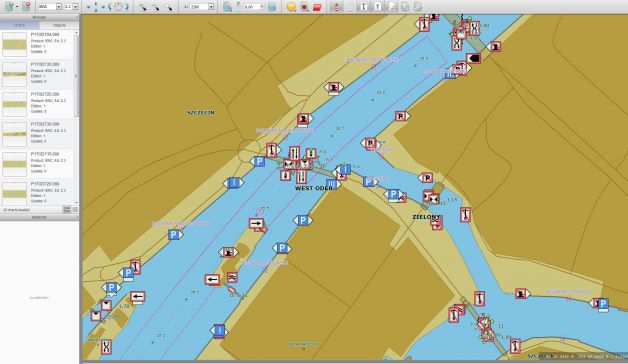Toggle the list view button below chart list
628x364 pixels.
(x=67, y=210)
